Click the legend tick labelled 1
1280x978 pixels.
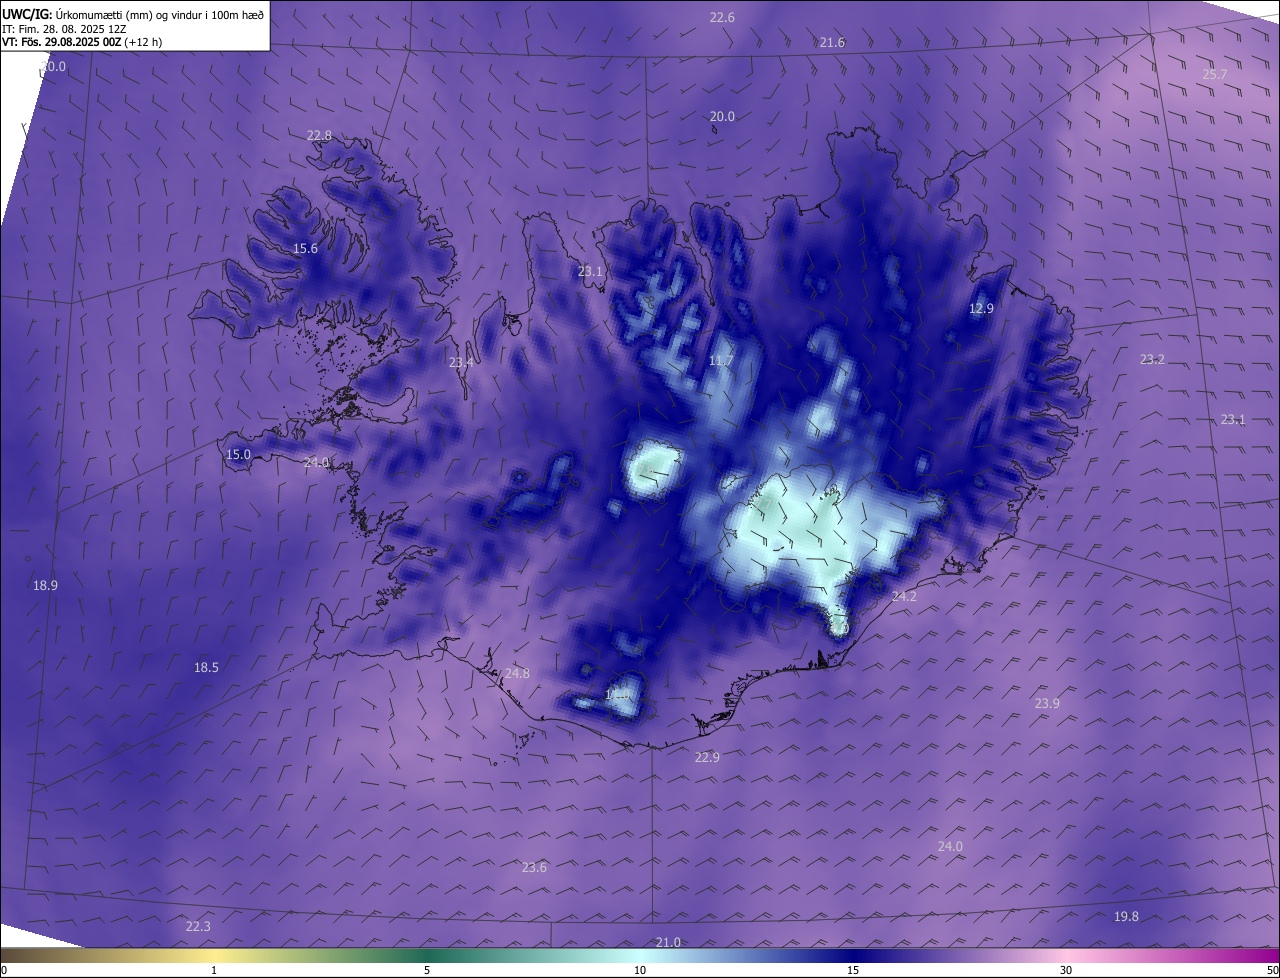[214, 970]
